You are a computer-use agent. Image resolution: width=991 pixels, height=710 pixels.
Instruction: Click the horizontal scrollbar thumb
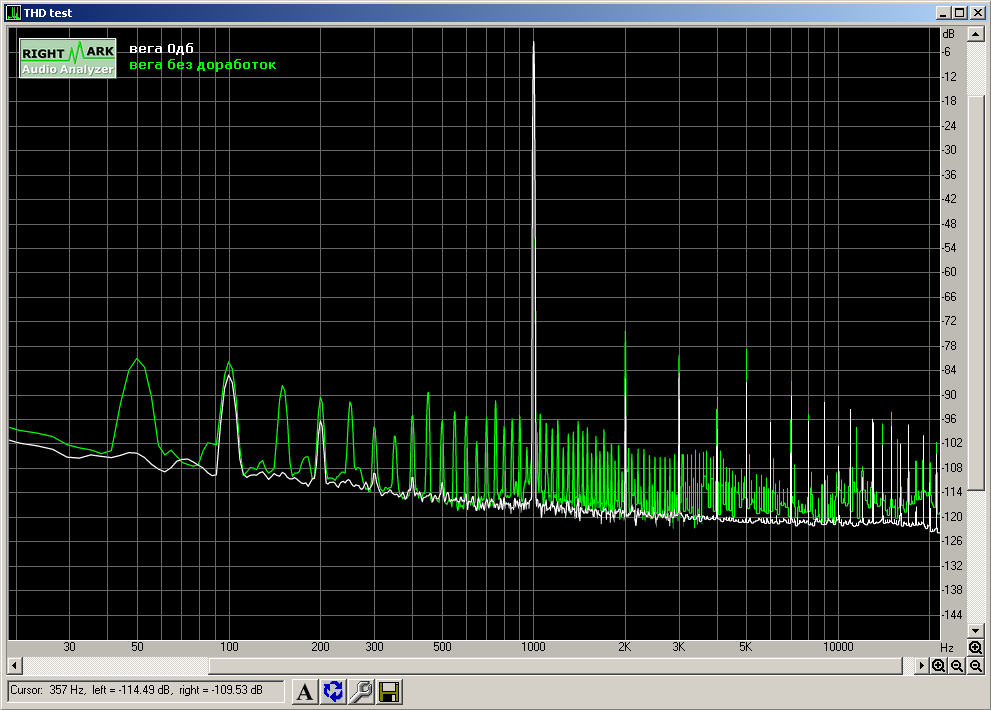click(x=556, y=666)
